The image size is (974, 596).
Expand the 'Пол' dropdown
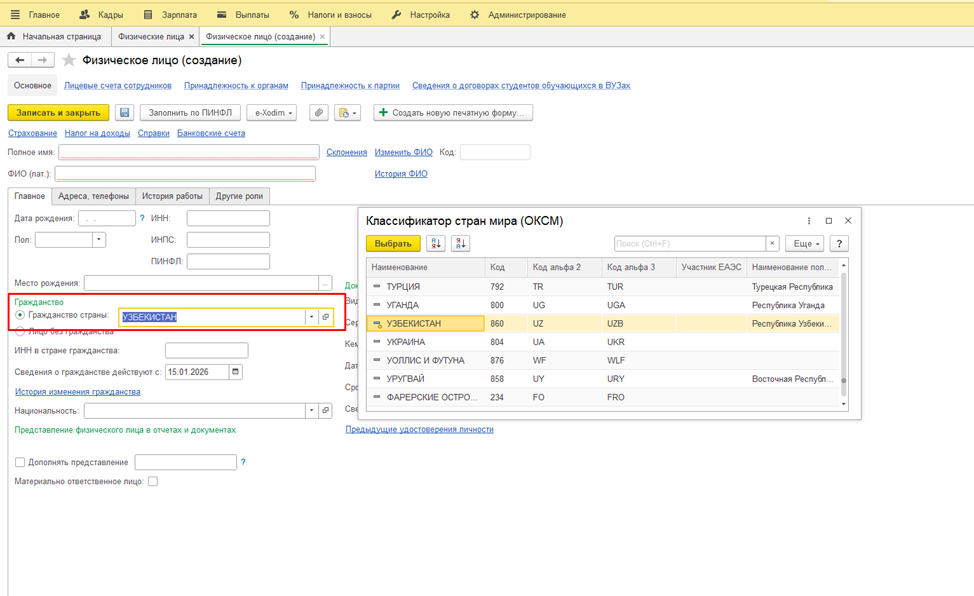pos(99,240)
